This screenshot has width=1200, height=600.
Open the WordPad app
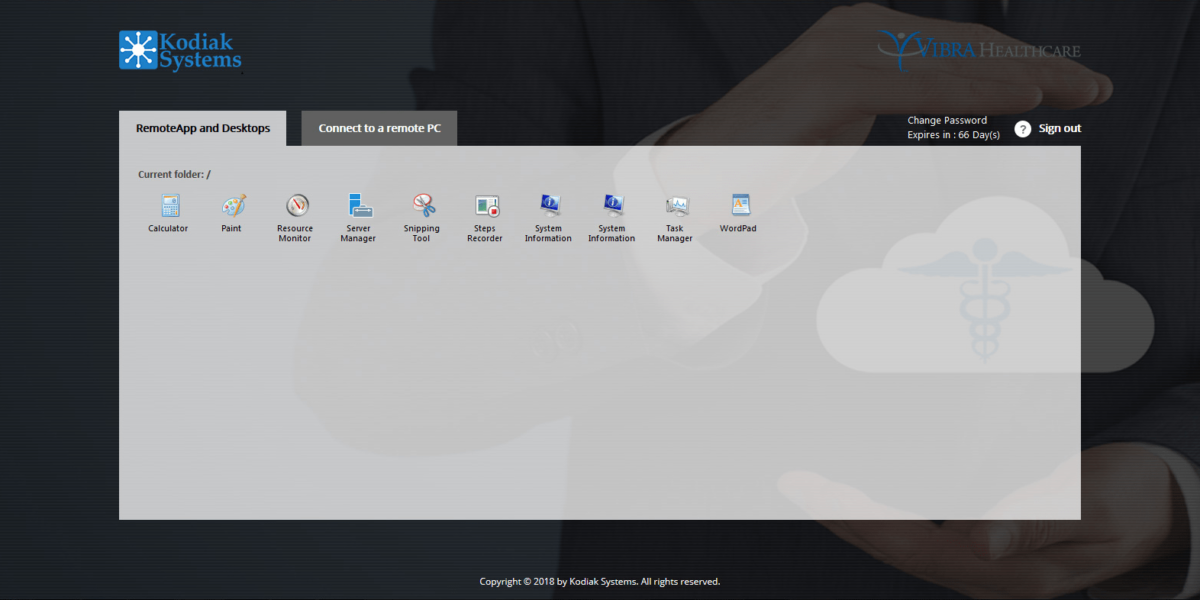click(738, 207)
